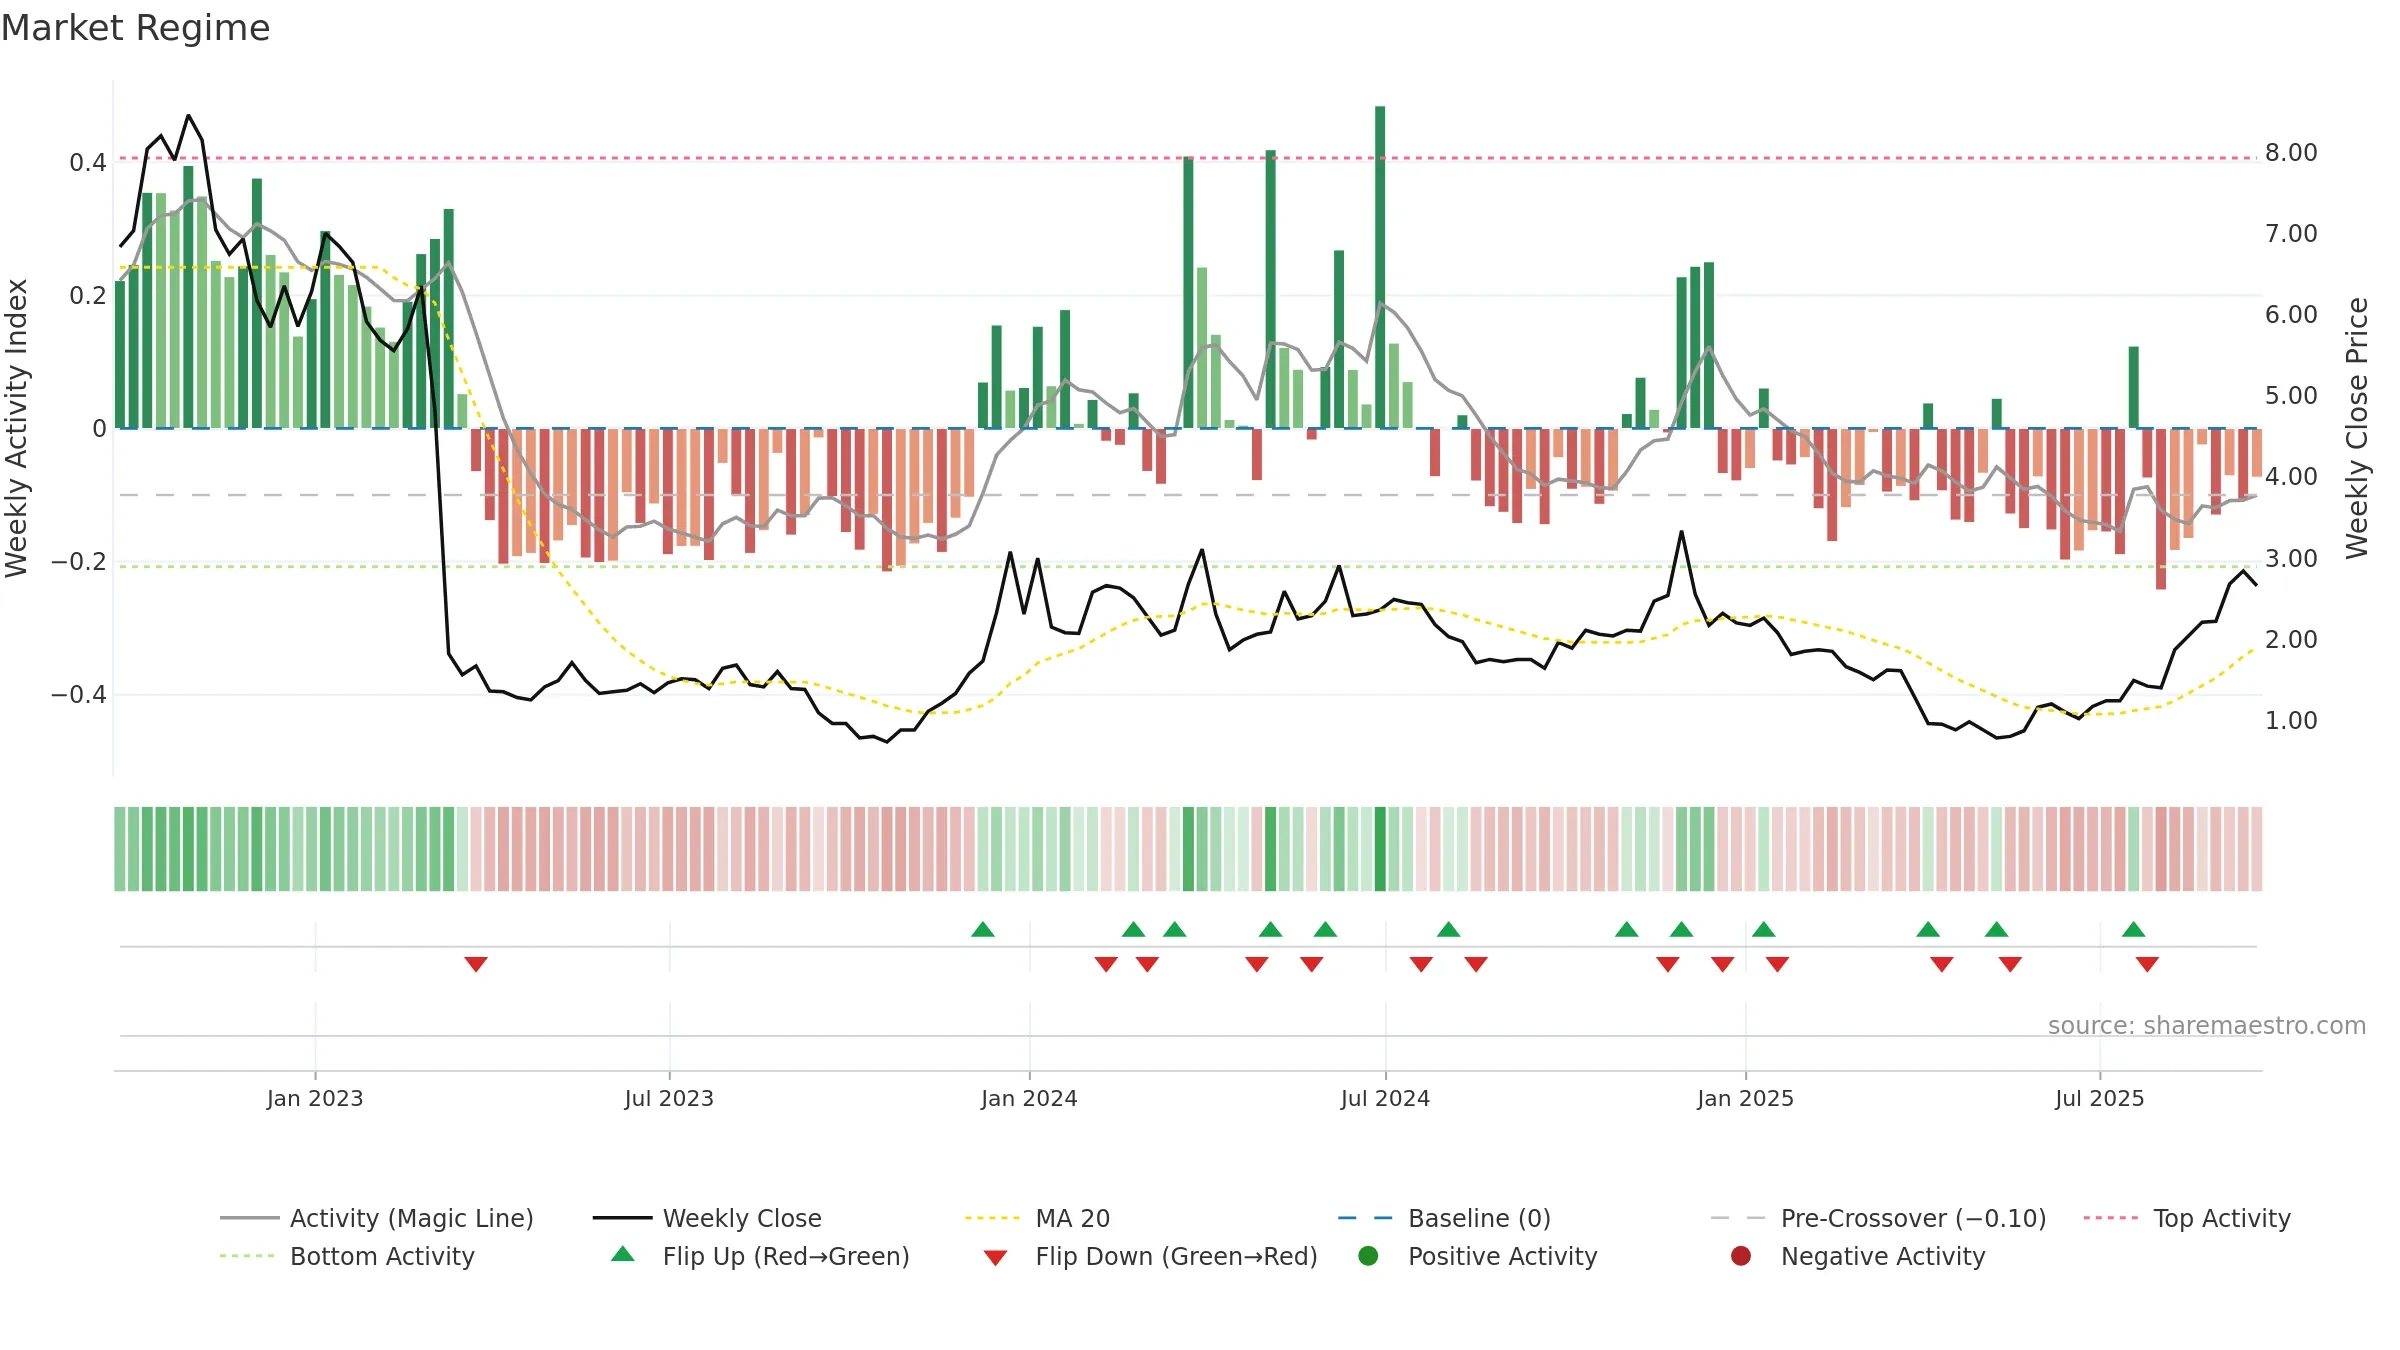Click the last green flip-up marker after Jul 2025
2400x1350 pixels.
[x=2133, y=929]
